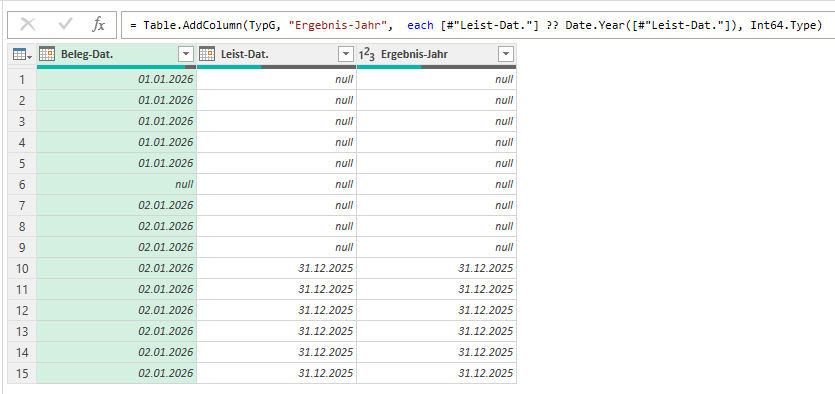Click the null Ergebnis-Jahr cell in row 8
The height and width of the screenshot is (394, 835).
pyautogui.click(x=436, y=226)
